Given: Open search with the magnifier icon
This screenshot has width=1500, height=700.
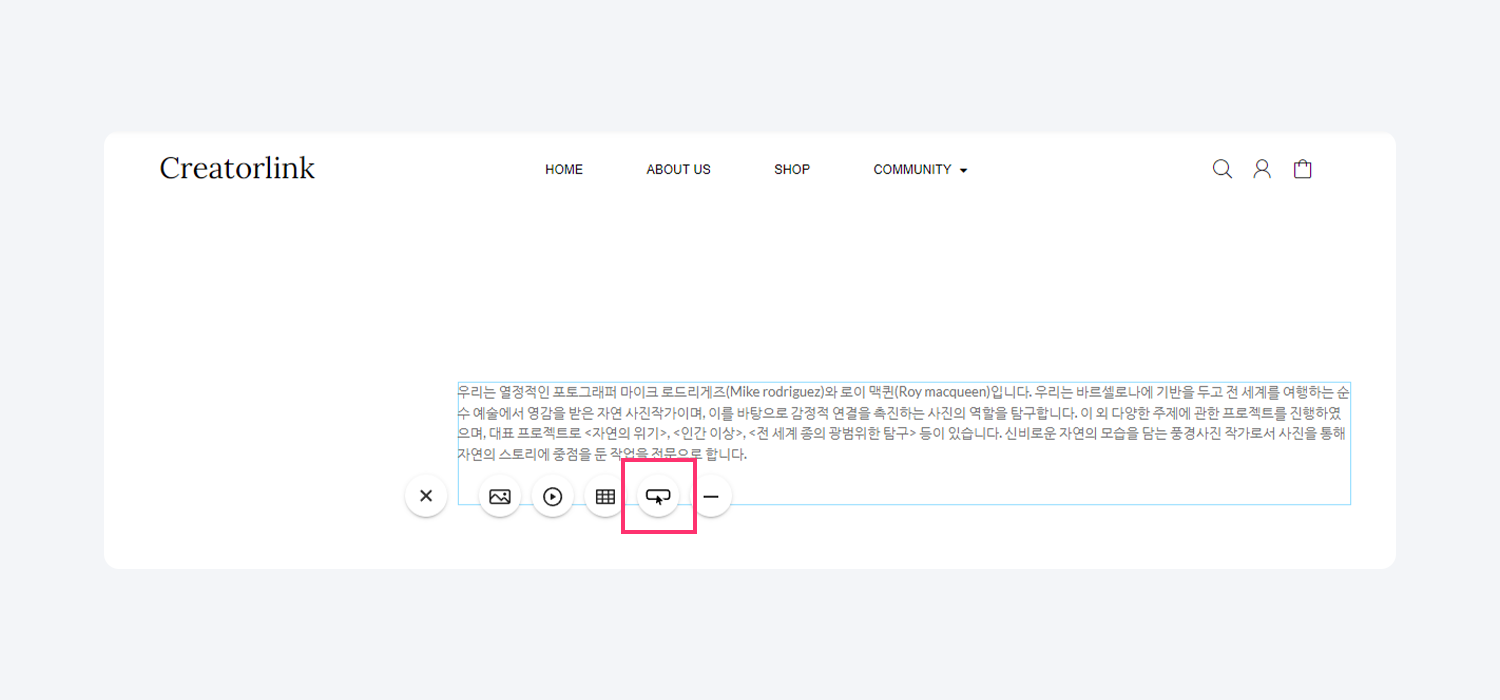Looking at the screenshot, I should (x=1222, y=169).
